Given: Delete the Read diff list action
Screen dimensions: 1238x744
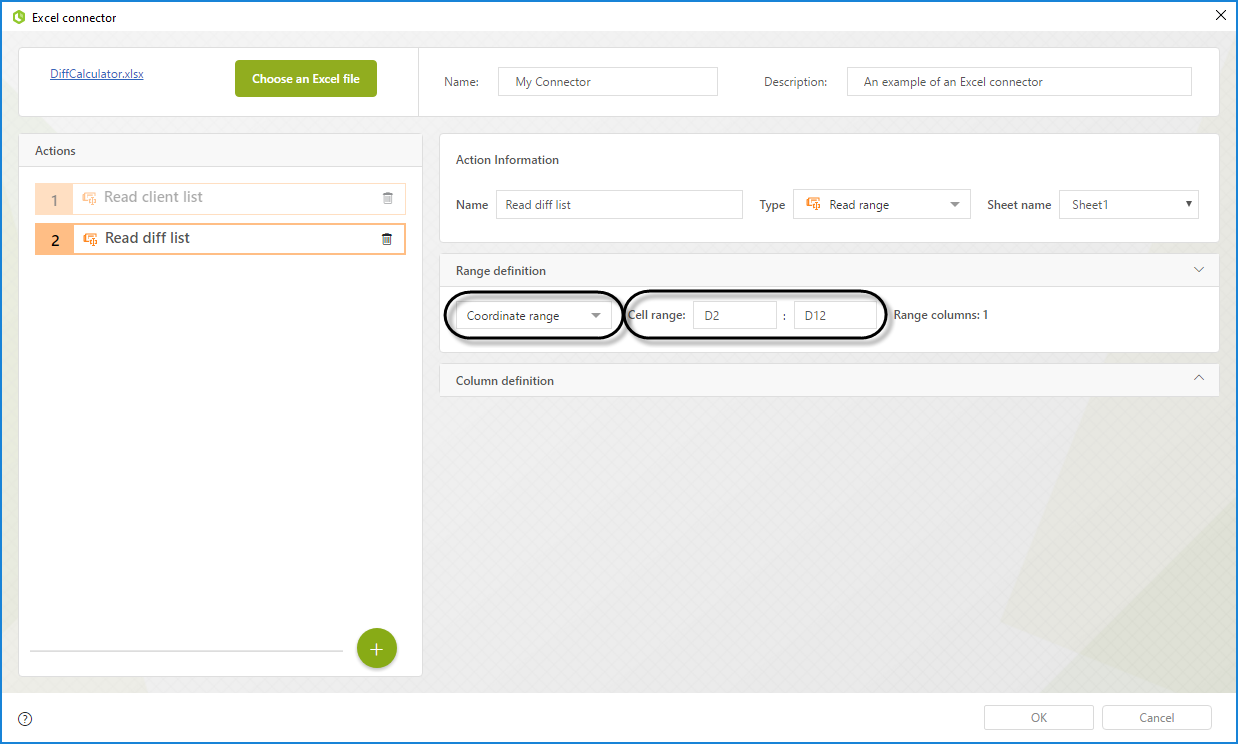Looking at the screenshot, I should pos(387,239).
